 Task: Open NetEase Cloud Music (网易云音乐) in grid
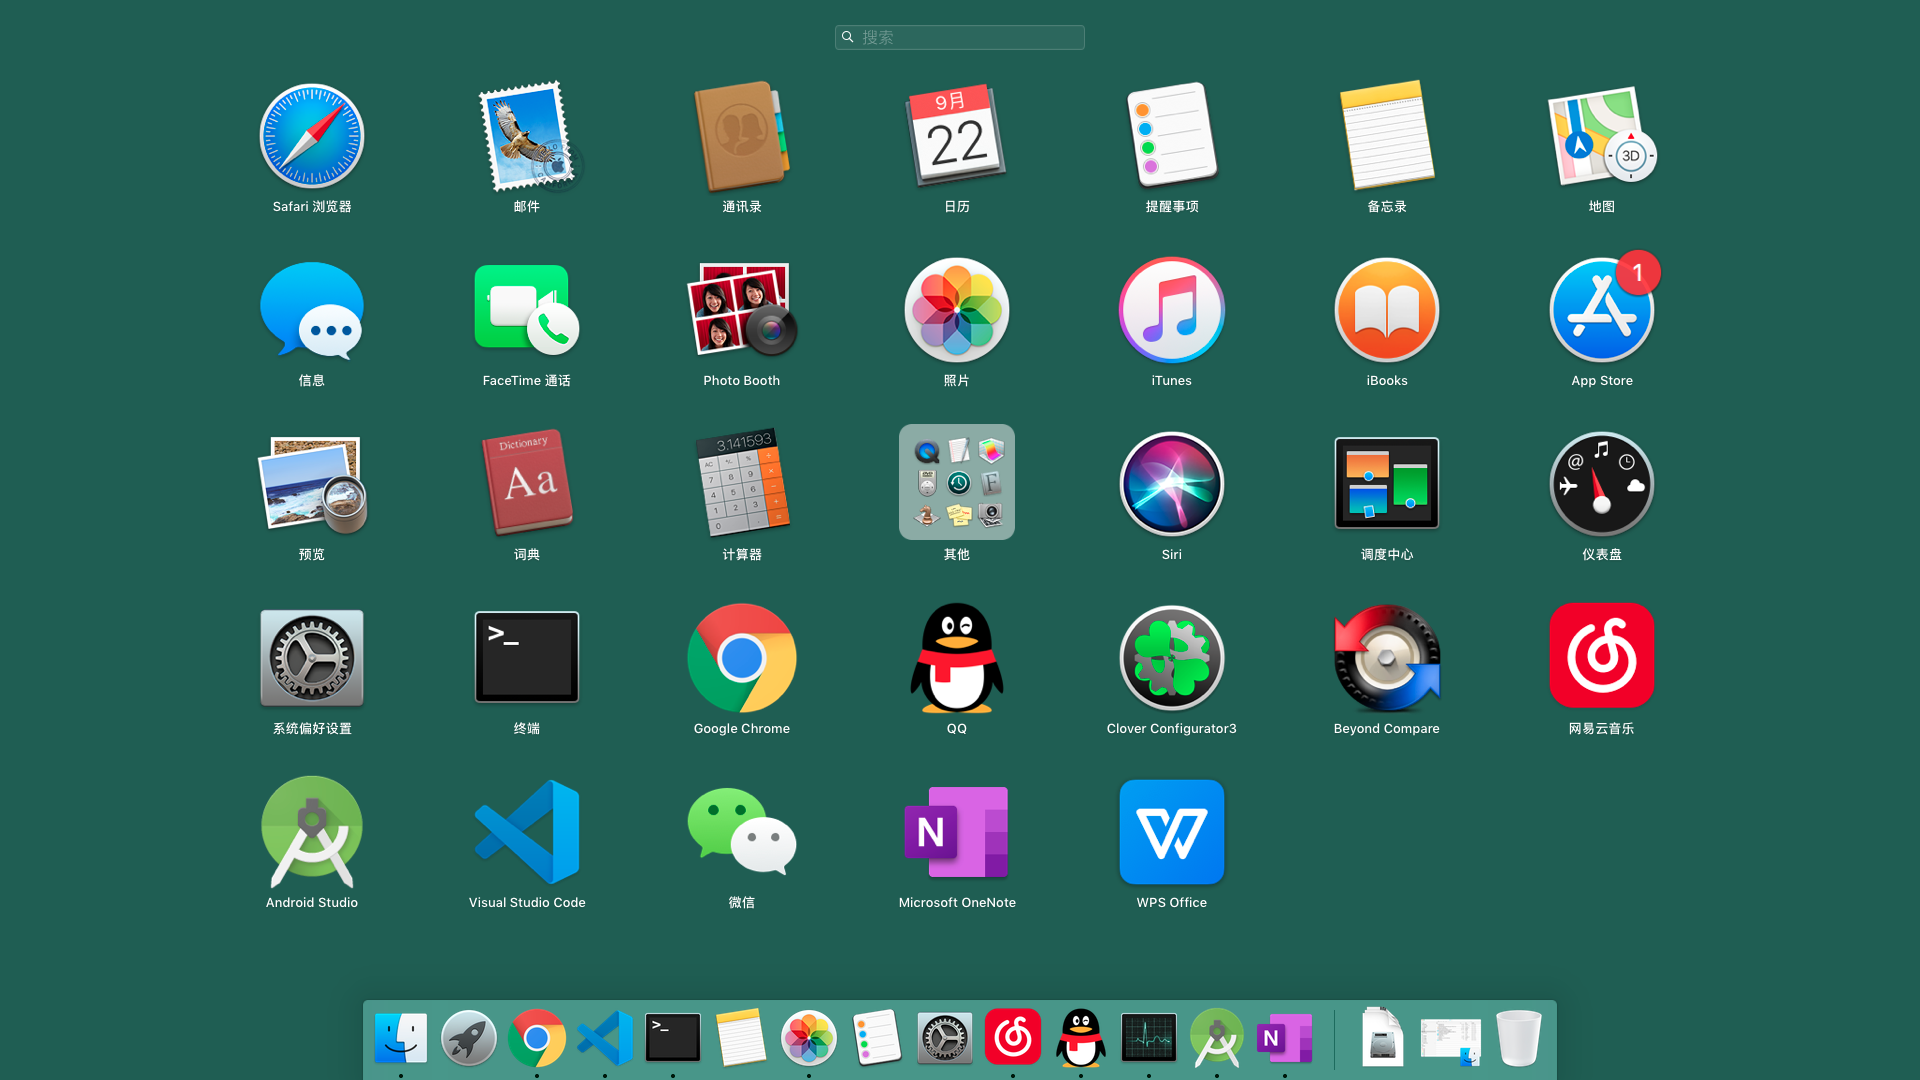1602,656
